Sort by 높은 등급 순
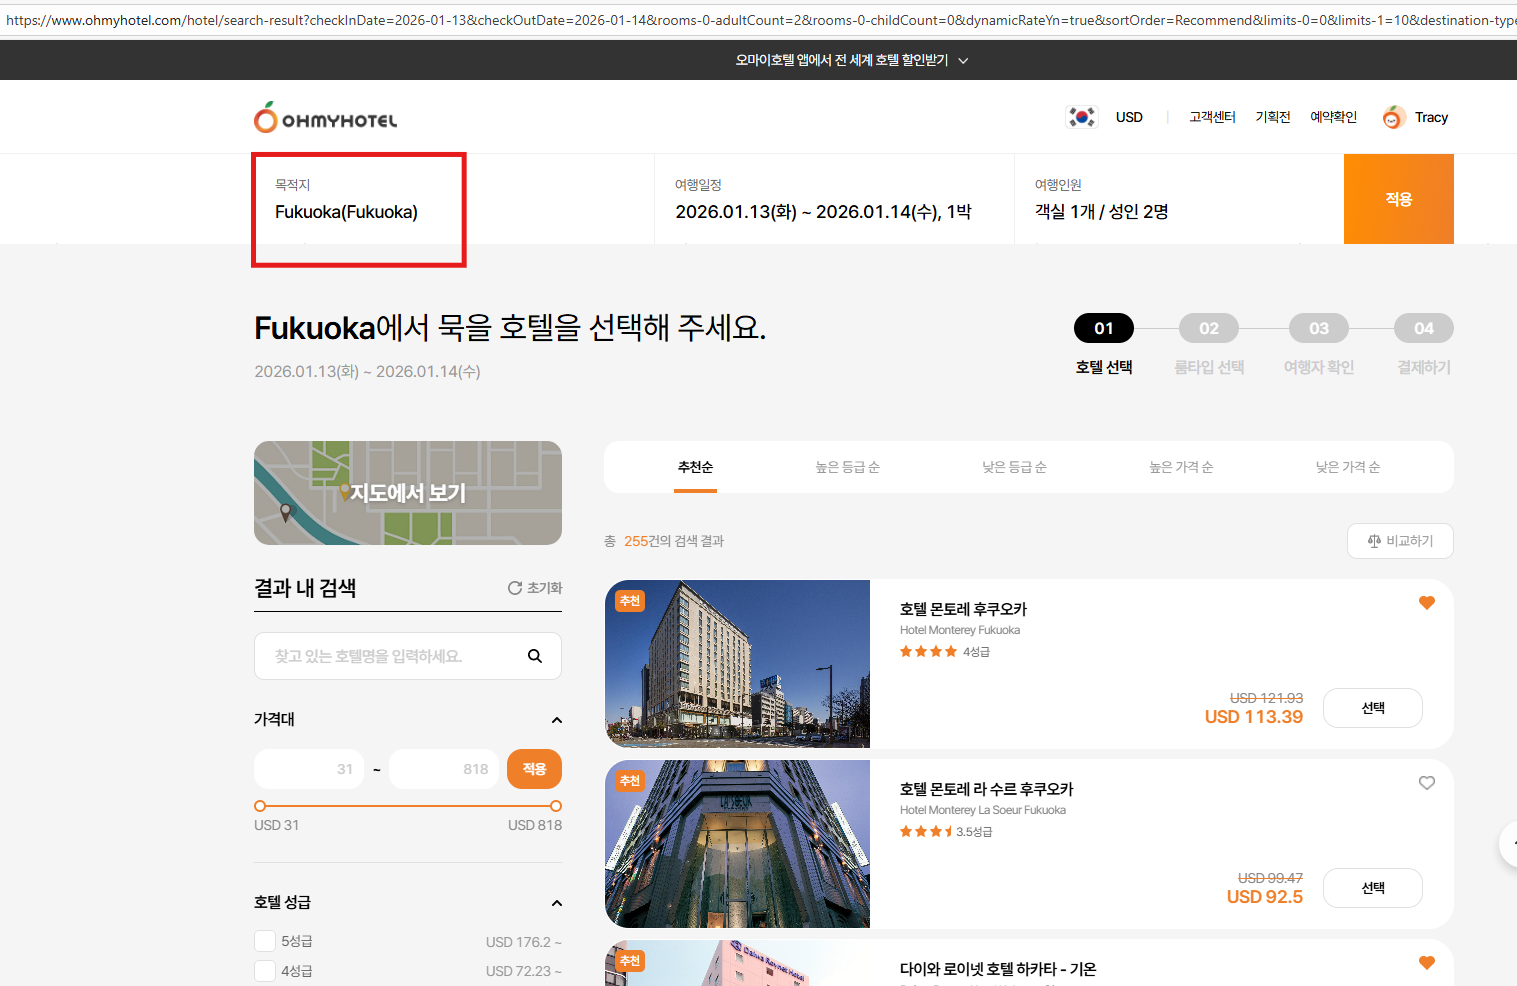 pos(847,467)
